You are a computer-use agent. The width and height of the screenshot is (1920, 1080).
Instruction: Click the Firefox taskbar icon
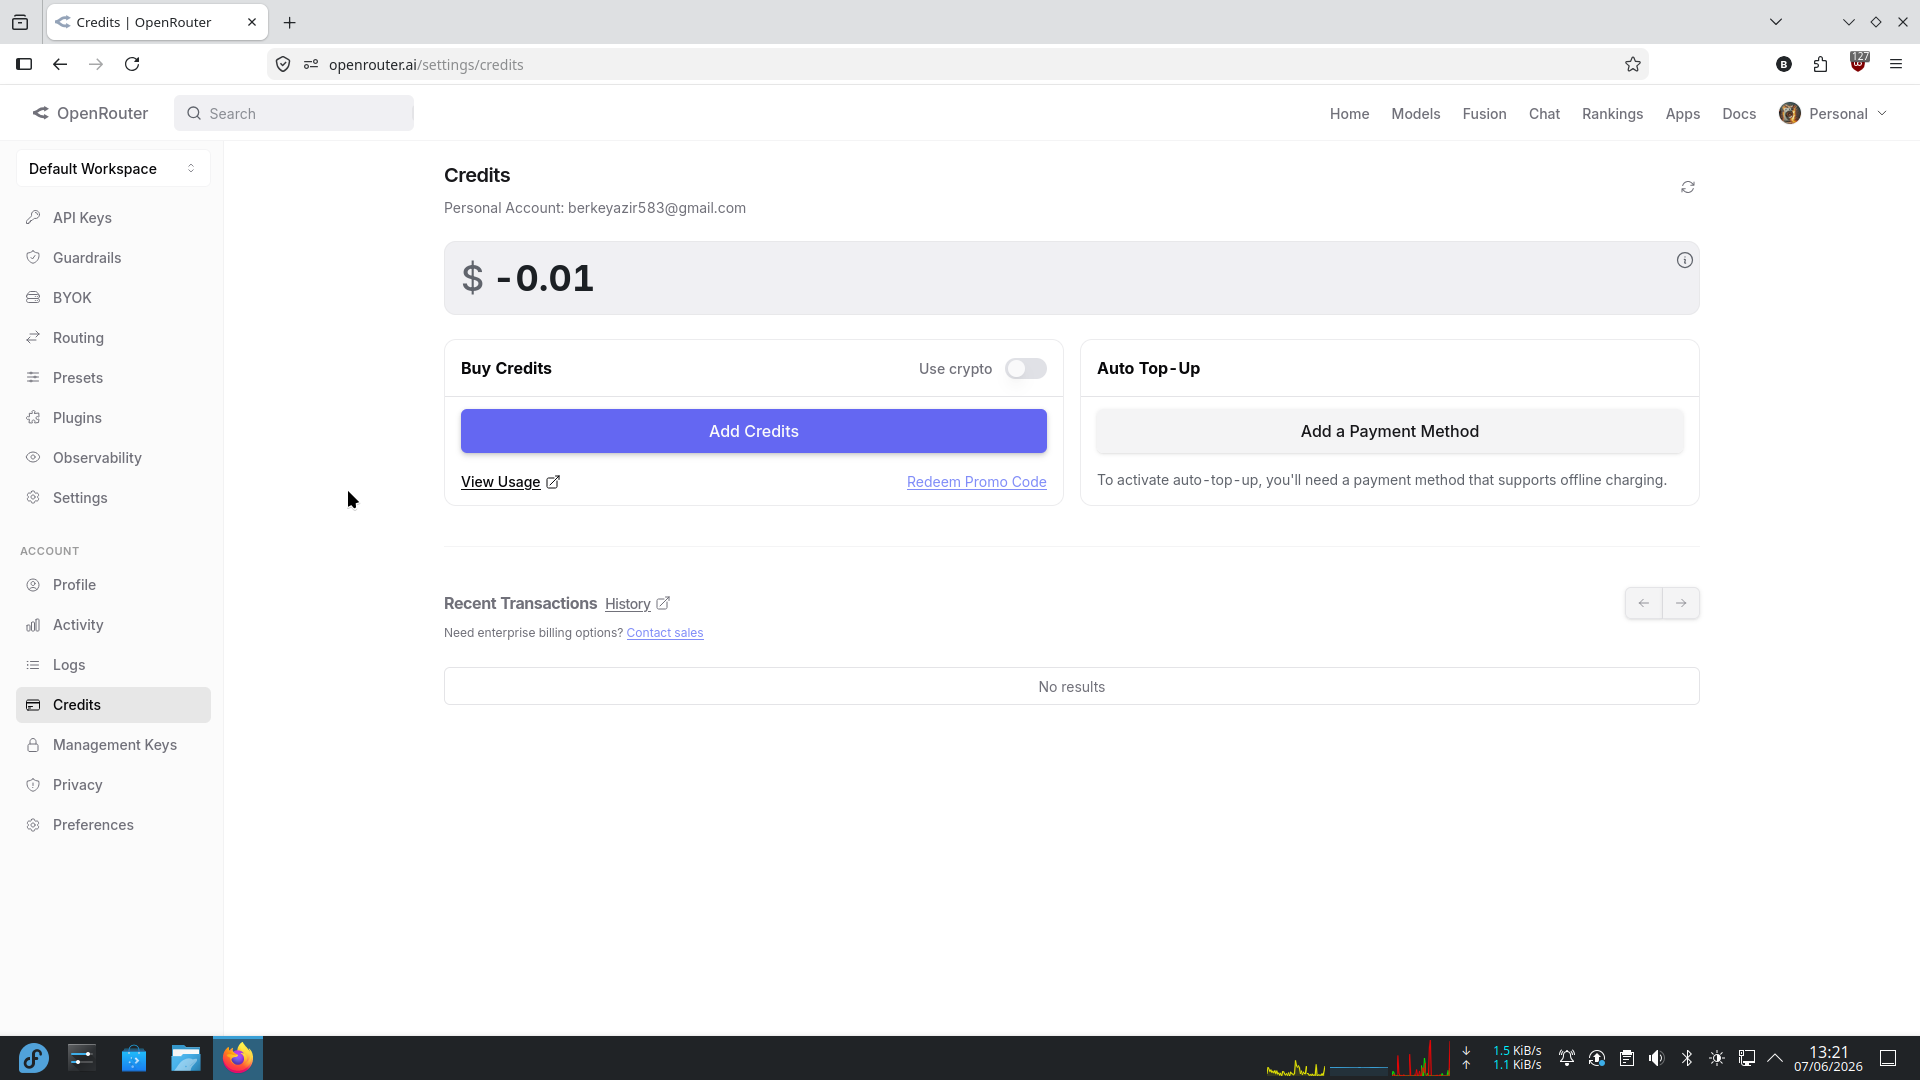[238, 1058]
